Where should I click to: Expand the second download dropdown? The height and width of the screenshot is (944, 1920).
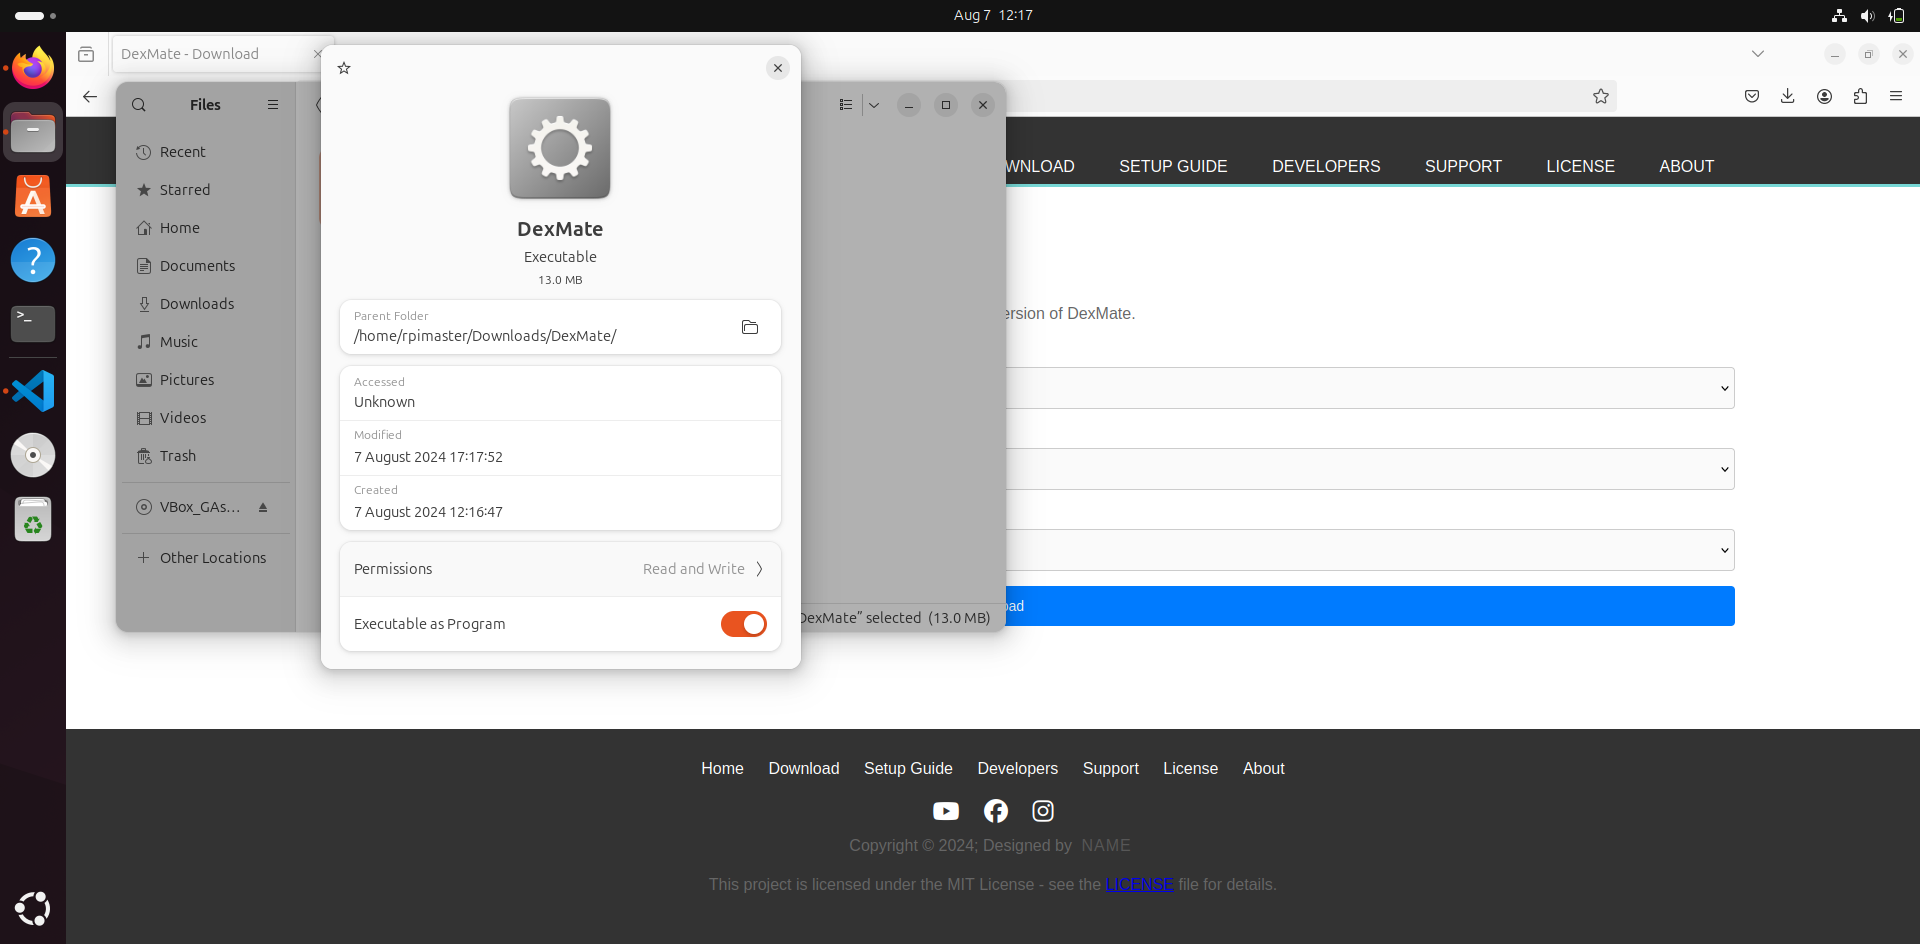(x=1370, y=469)
